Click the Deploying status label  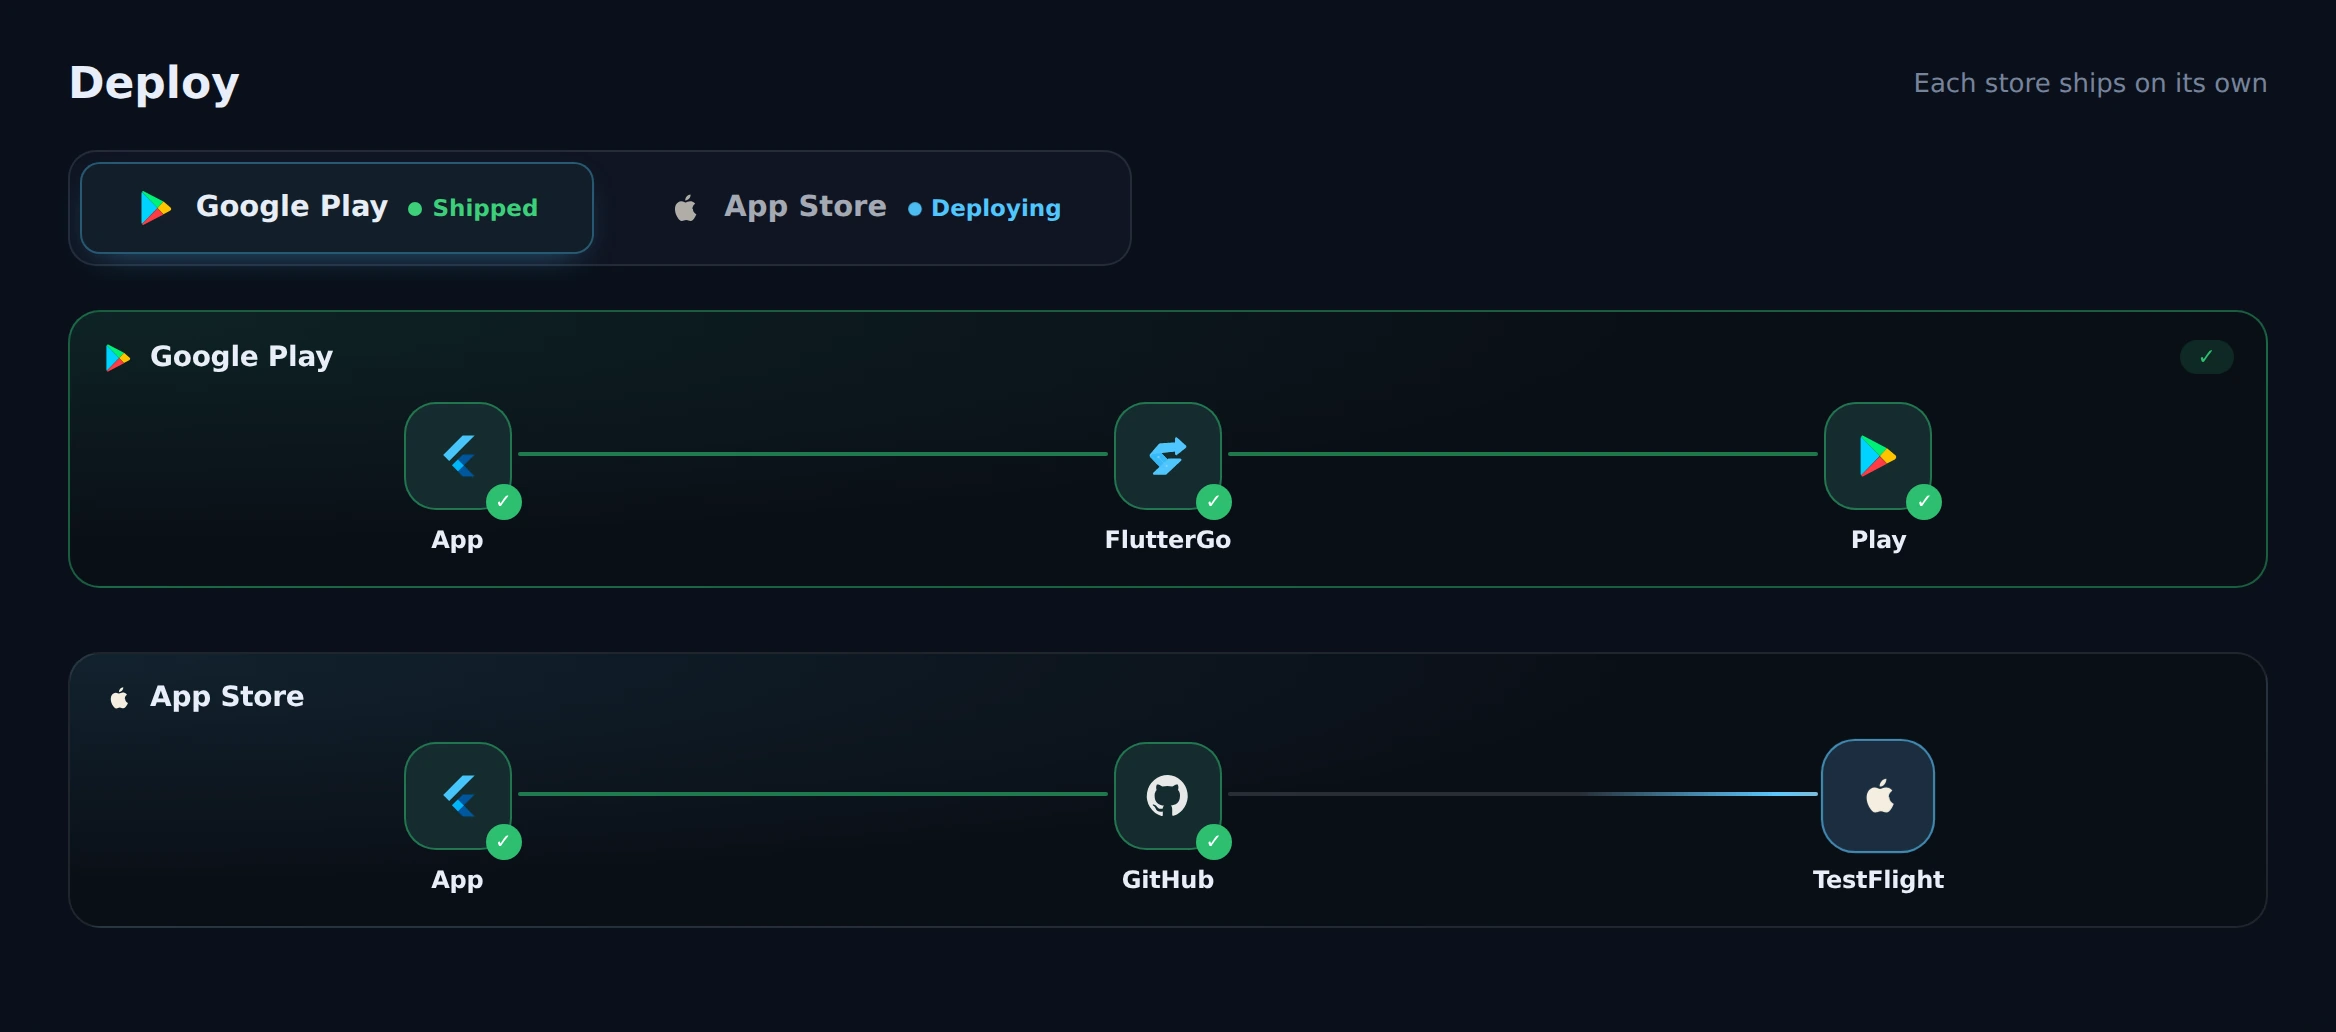click(996, 208)
